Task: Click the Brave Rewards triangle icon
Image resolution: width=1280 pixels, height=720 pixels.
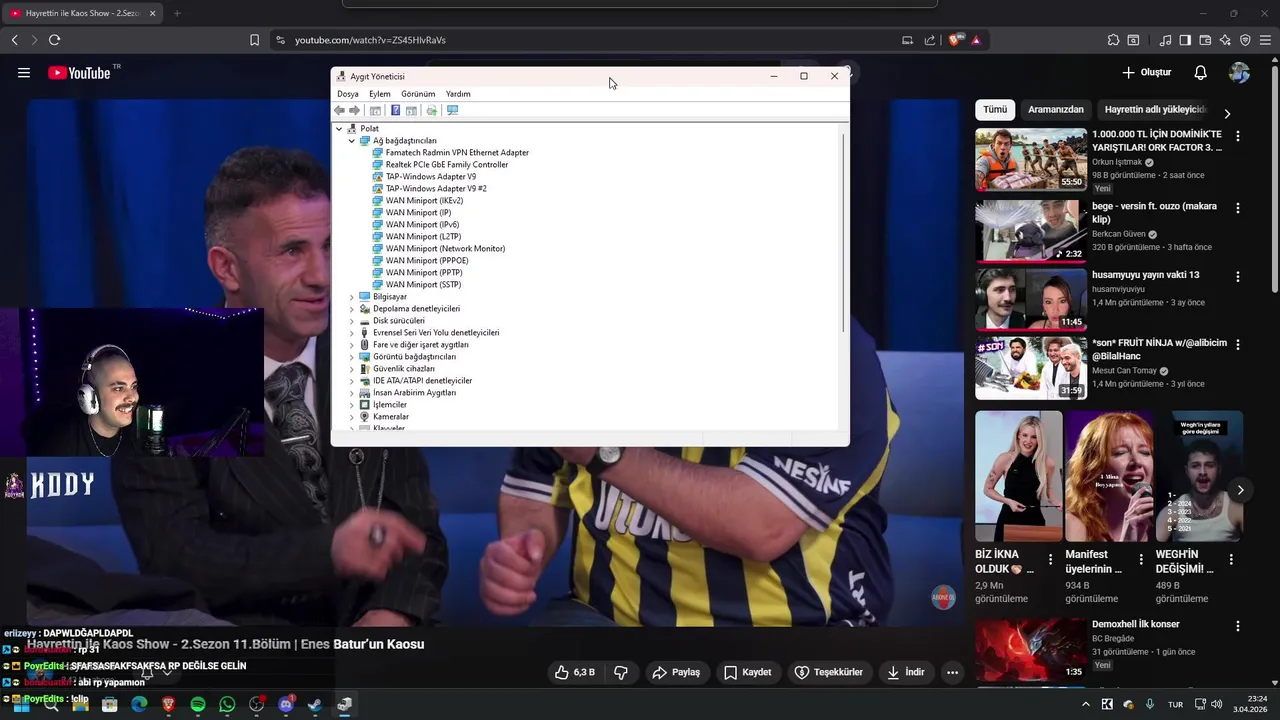Action: [976, 40]
